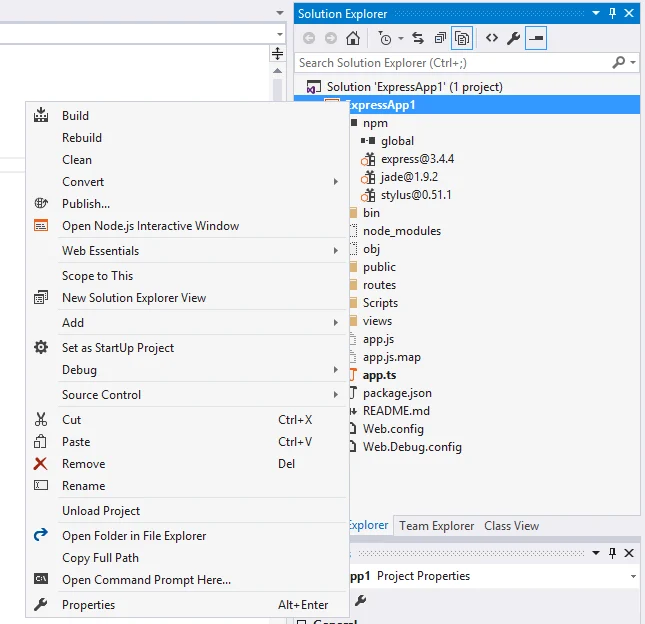645x624 pixels.
Task: Click the Sync with Active Document icon
Action: click(x=418, y=38)
